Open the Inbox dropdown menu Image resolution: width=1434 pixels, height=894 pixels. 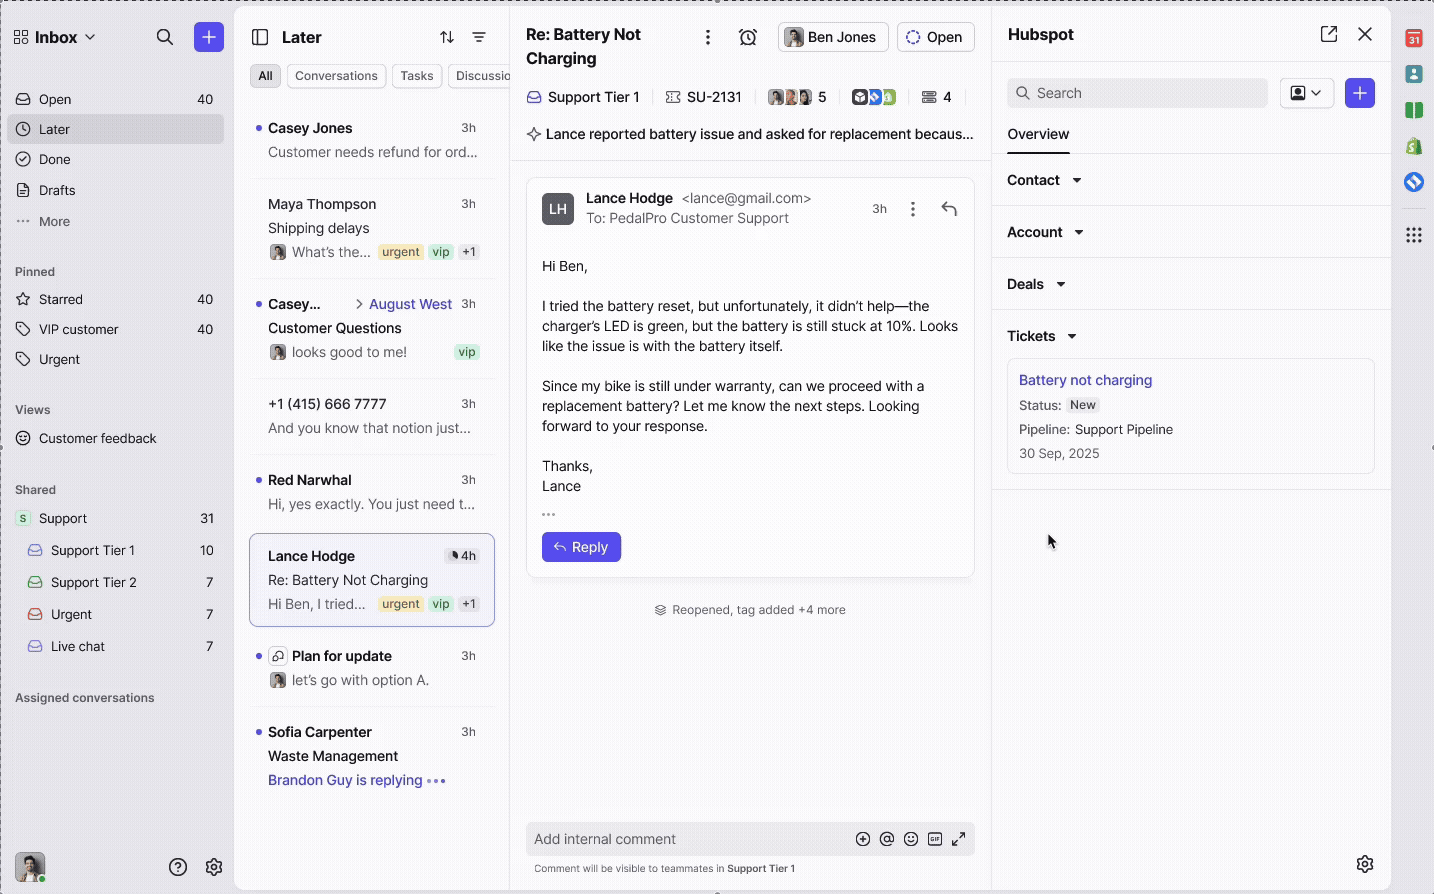pyautogui.click(x=56, y=37)
